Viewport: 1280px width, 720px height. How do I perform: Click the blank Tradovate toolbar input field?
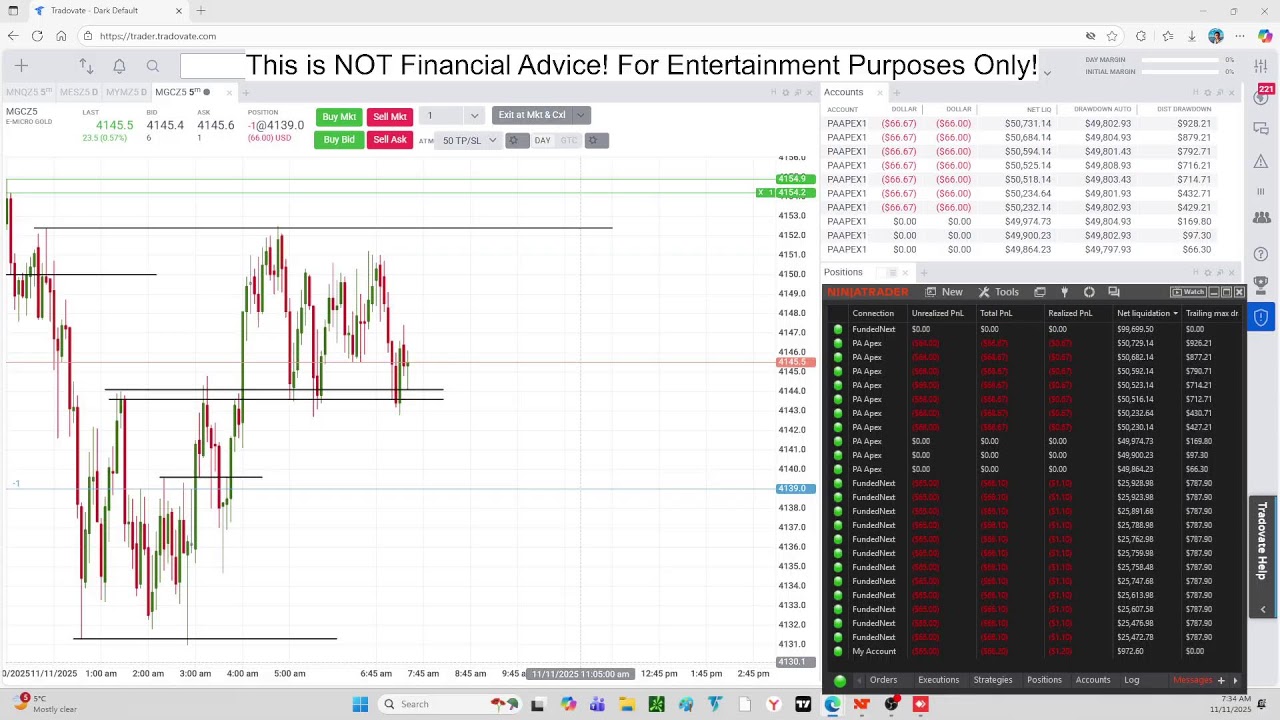pos(213,66)
